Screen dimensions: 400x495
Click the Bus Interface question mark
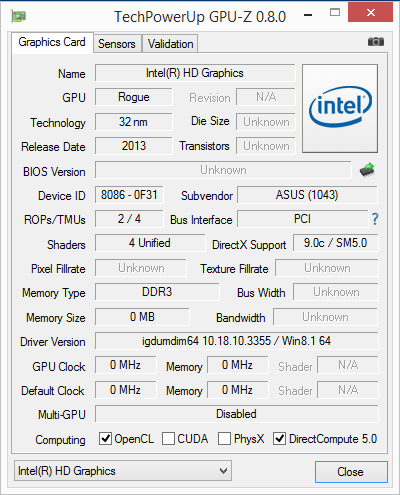(375, 219)
